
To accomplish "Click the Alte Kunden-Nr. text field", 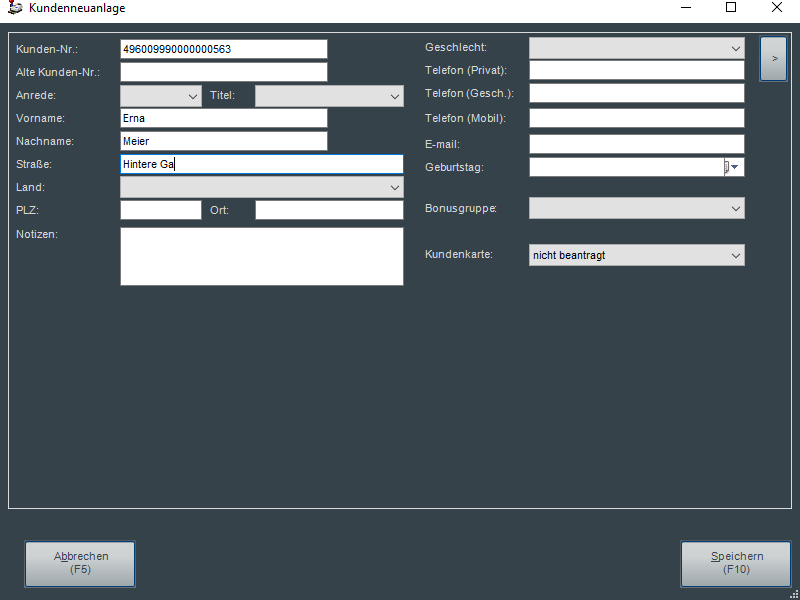I will (223, 72).
